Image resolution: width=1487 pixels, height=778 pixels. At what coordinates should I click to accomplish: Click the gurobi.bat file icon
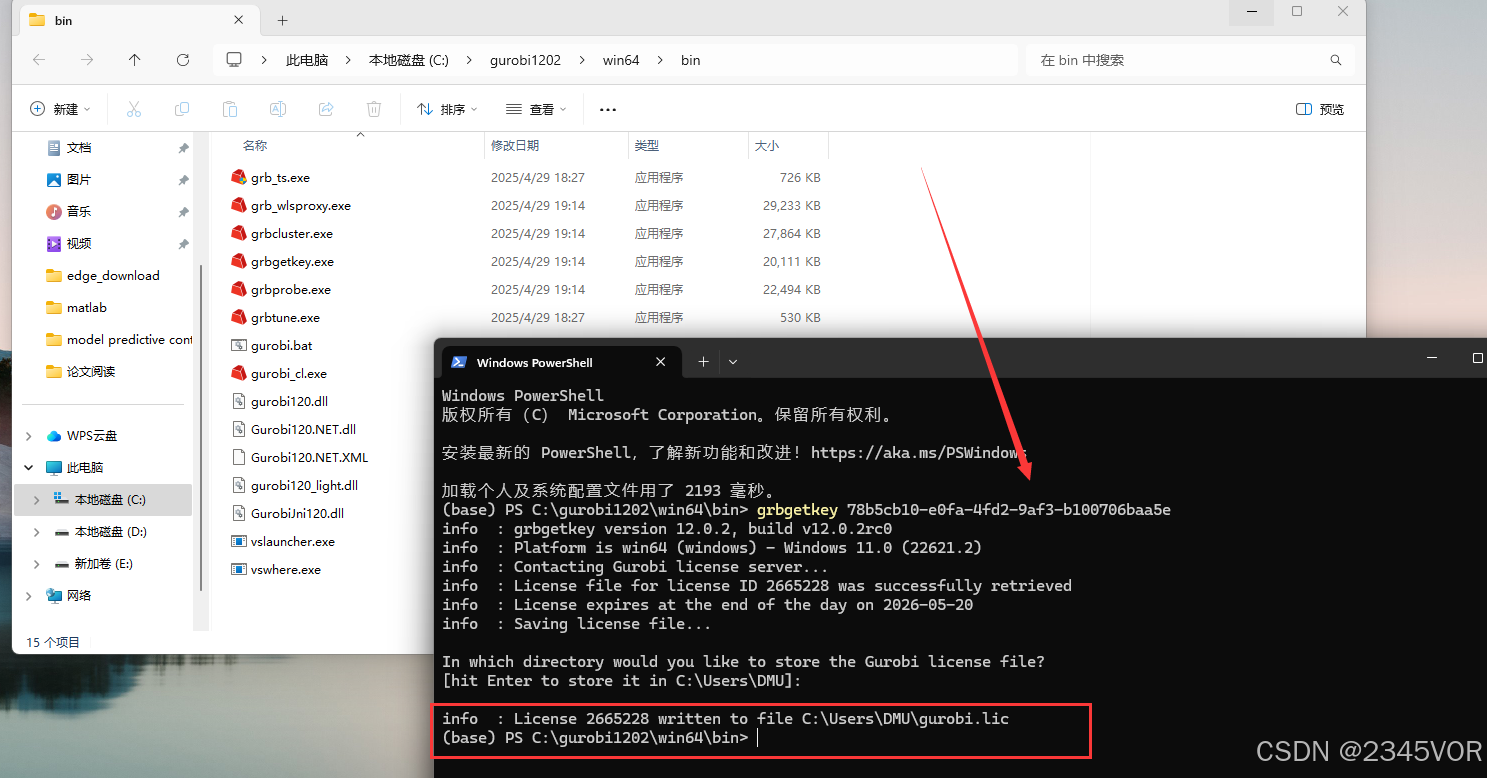click(x=238, y=345)
